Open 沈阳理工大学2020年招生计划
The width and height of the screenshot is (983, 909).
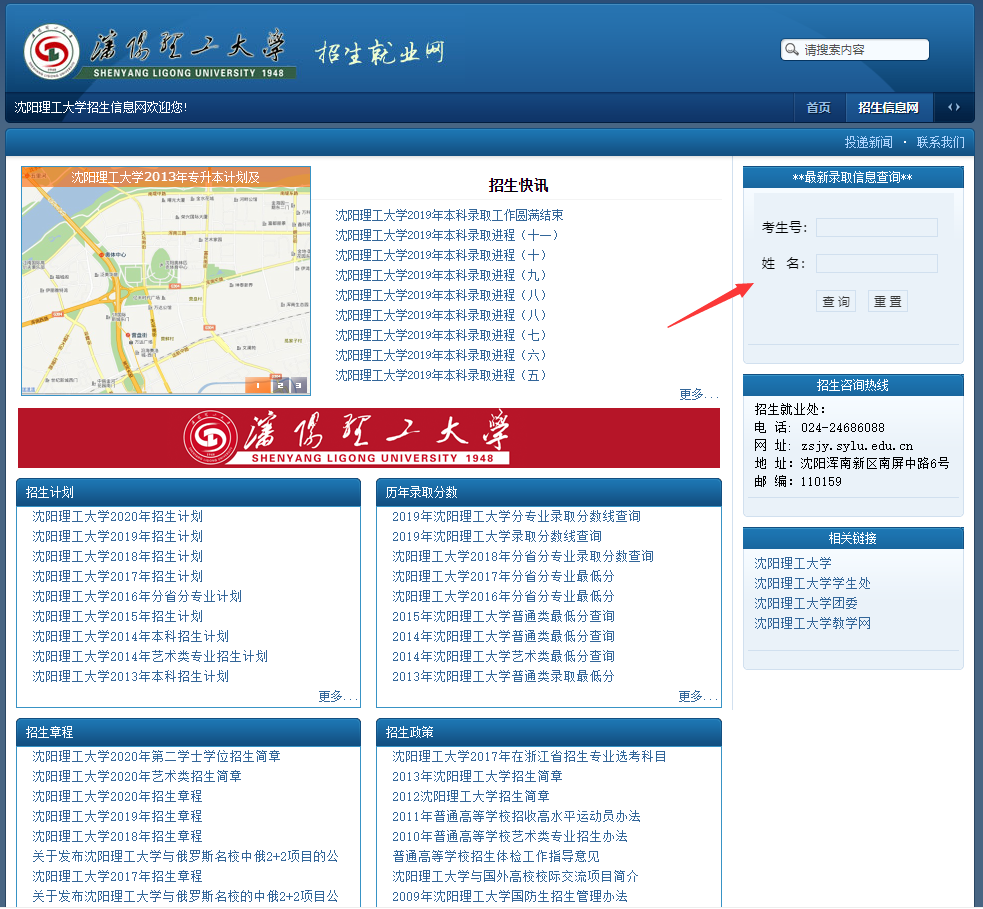[117, 517]
